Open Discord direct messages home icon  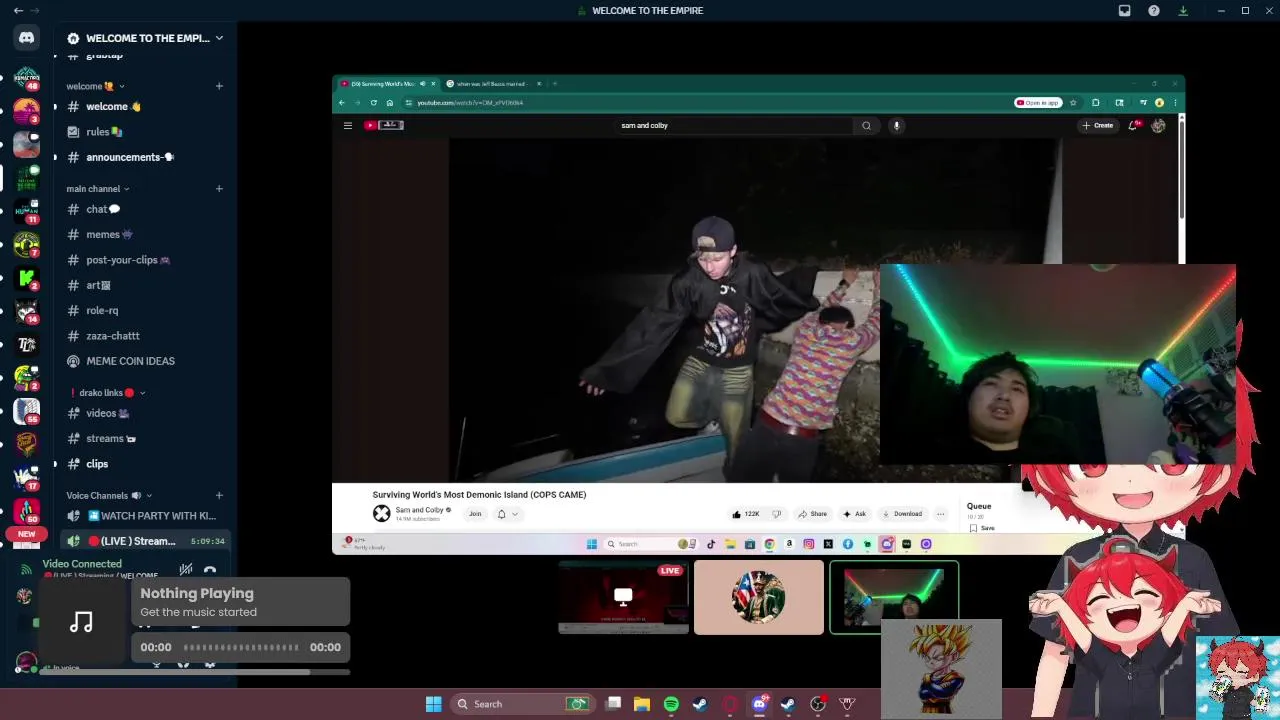[27, 38]
